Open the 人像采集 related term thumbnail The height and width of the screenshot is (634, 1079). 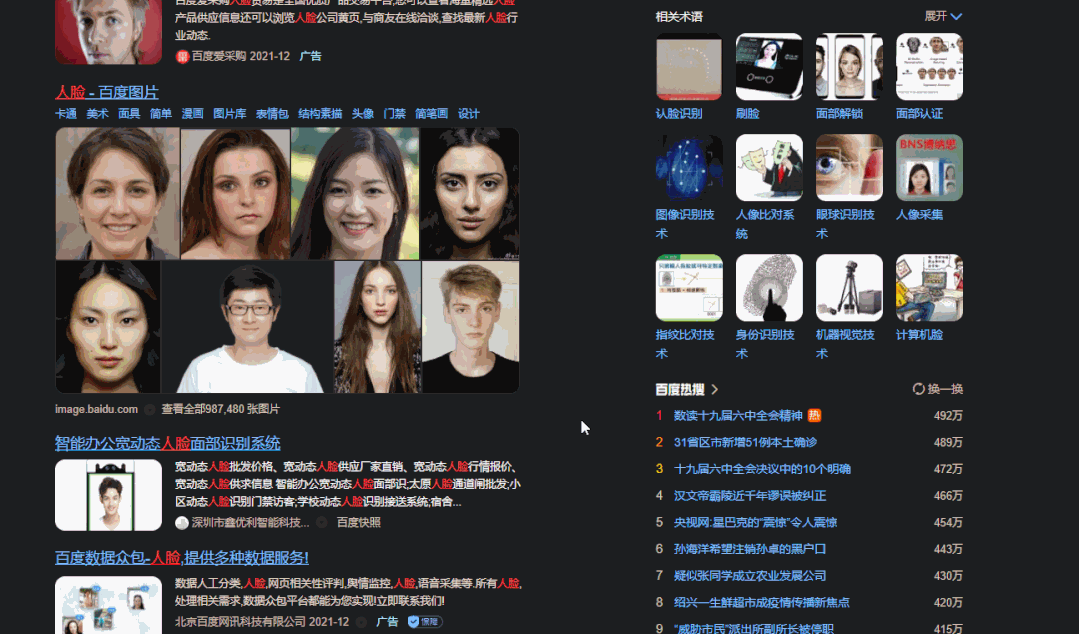pos(929,167)
